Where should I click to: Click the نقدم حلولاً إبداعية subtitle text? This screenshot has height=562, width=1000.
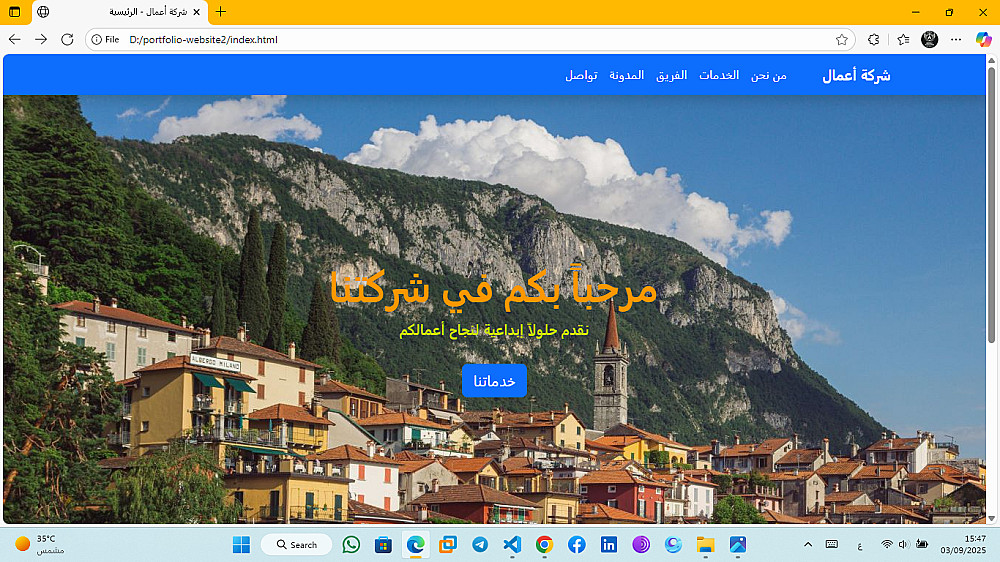coord(494,330)
